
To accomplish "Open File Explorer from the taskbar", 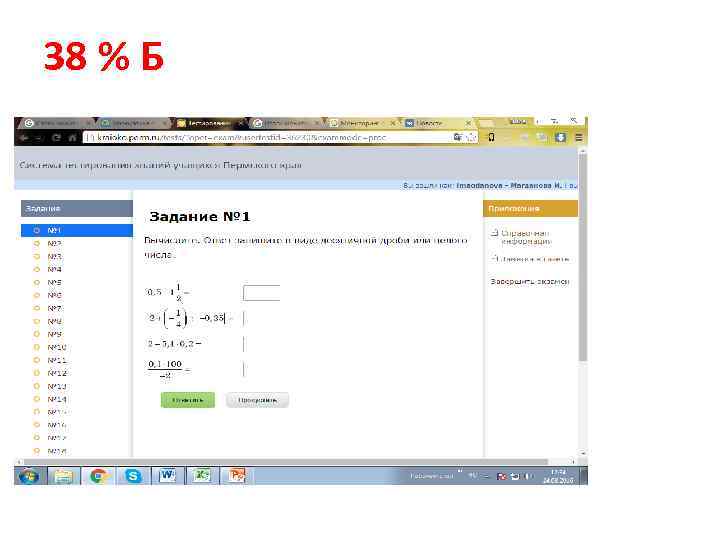I will click(64, 476).
